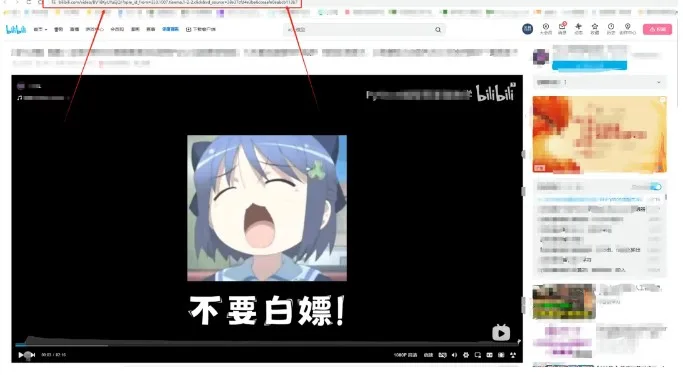Viewport: 683px width, 375px height.
Task: Open the highlighted blue nav item
Action: [x=170, y=29]
